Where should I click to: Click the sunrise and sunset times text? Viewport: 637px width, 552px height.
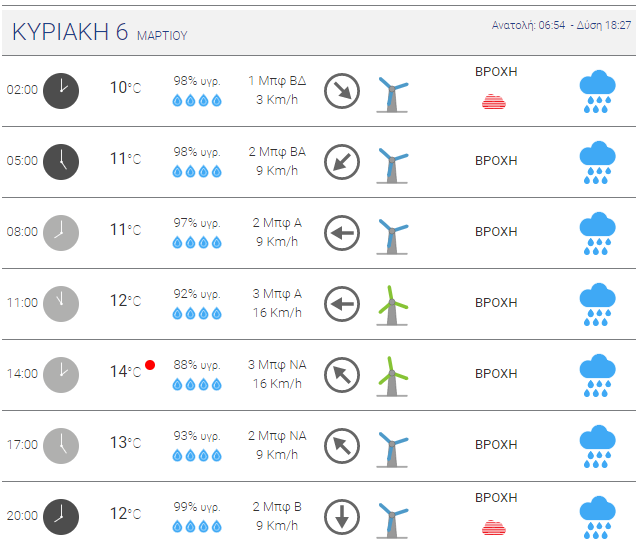click(561, 25)
